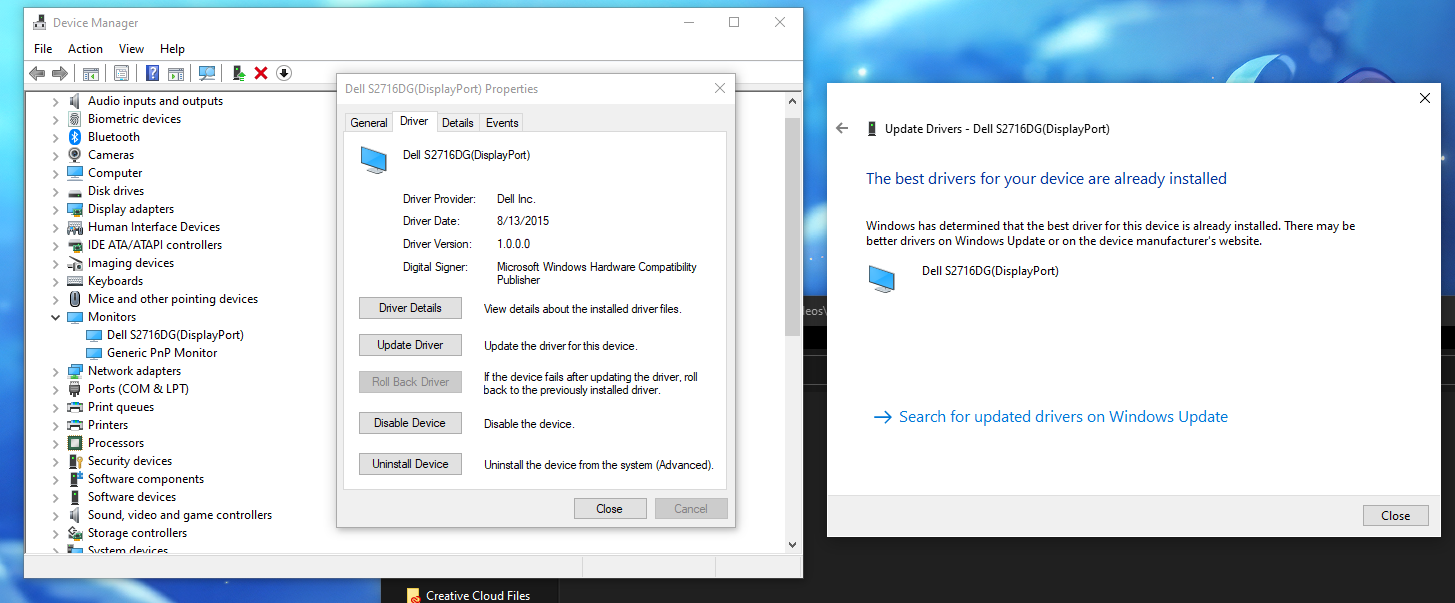The height and width of the screenshot is (603, 1455).
Task: Click the webcam icon beside Cameras
Action: [75, 155]
